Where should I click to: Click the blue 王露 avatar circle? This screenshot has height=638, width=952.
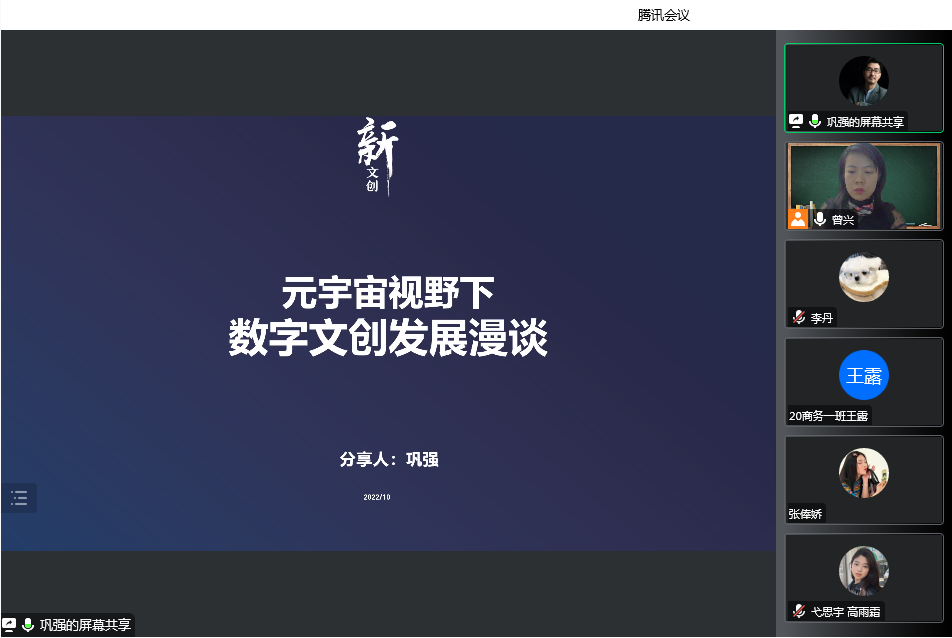click(x=864, y=376)
